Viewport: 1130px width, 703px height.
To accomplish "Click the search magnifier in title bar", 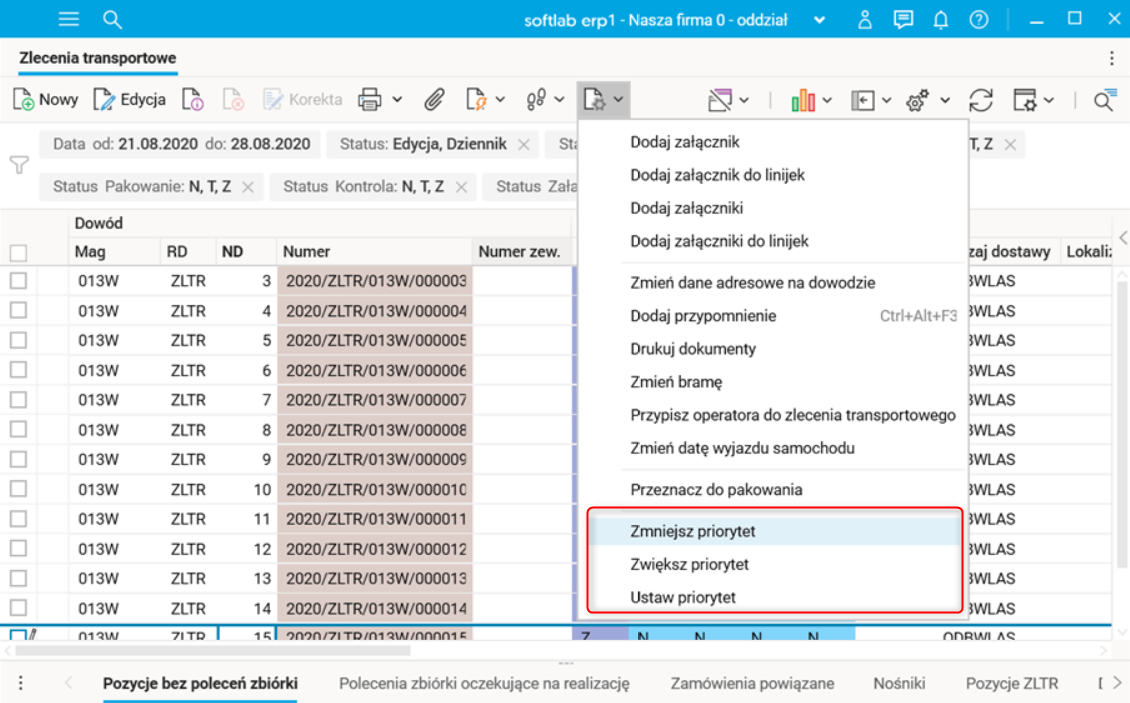I will [112, 19].
